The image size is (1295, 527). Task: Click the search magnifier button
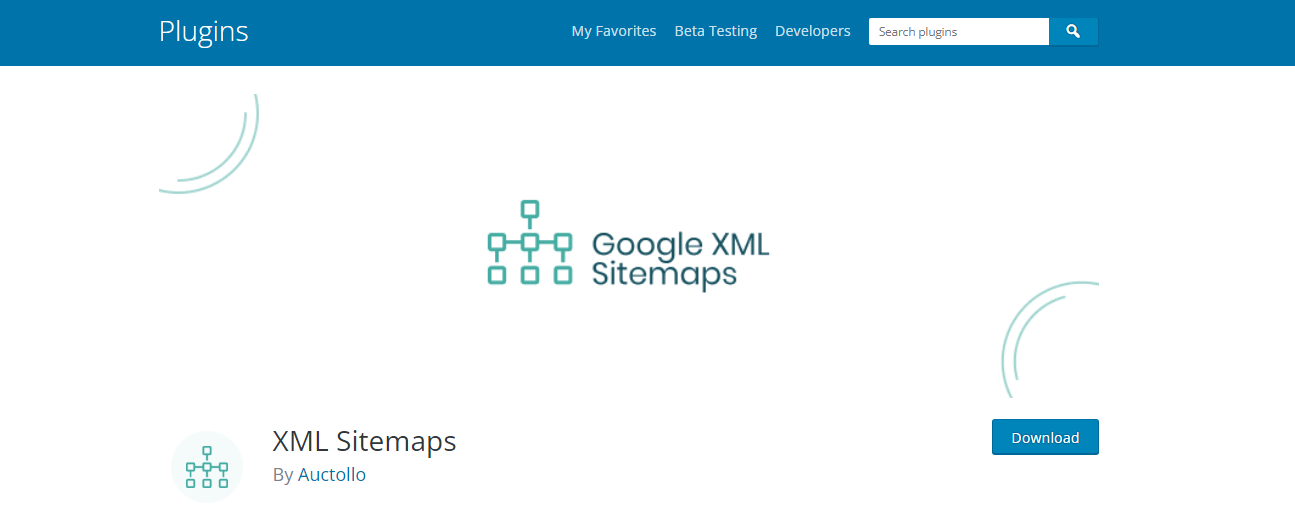click(x=1073, y=32)
